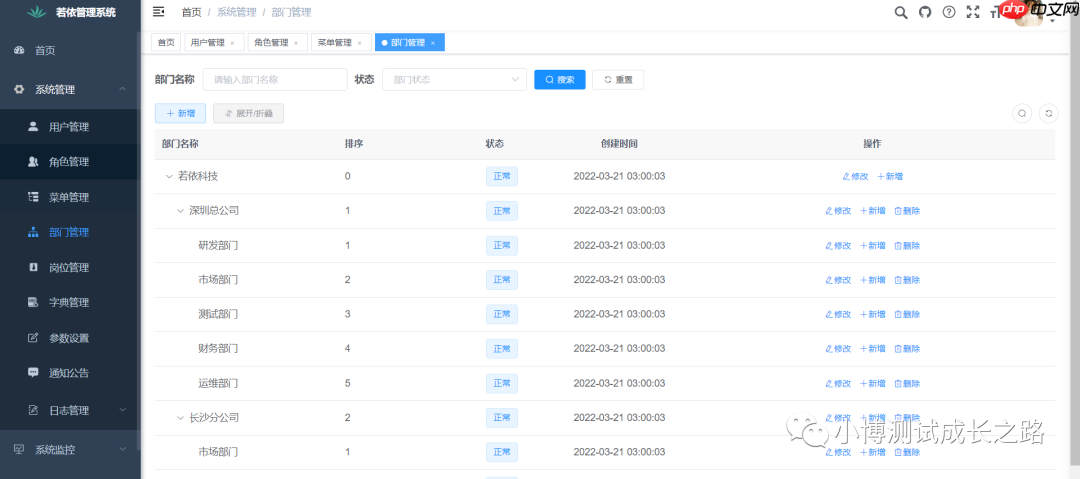This screenshot has width=1080, height=479.
Task: Click 新增 for 财务部门 row
Action: coord(873,349)
